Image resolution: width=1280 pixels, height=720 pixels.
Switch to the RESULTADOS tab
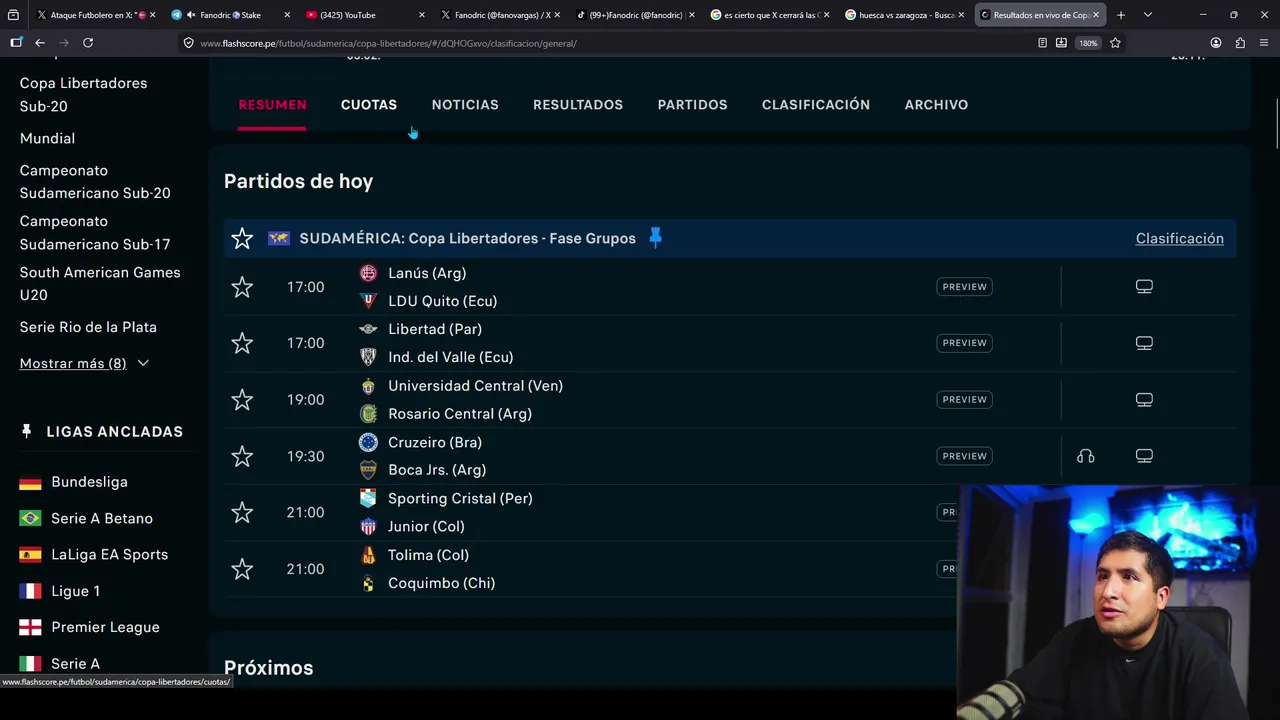coord(578,104)
